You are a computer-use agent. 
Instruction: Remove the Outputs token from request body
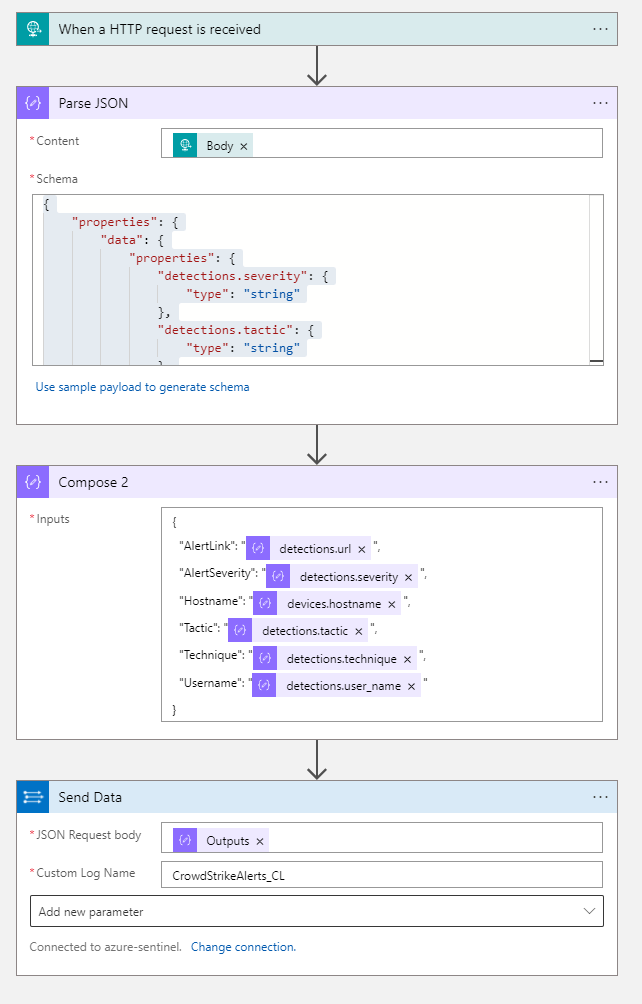pyautogui.click(x=260, y=841)
